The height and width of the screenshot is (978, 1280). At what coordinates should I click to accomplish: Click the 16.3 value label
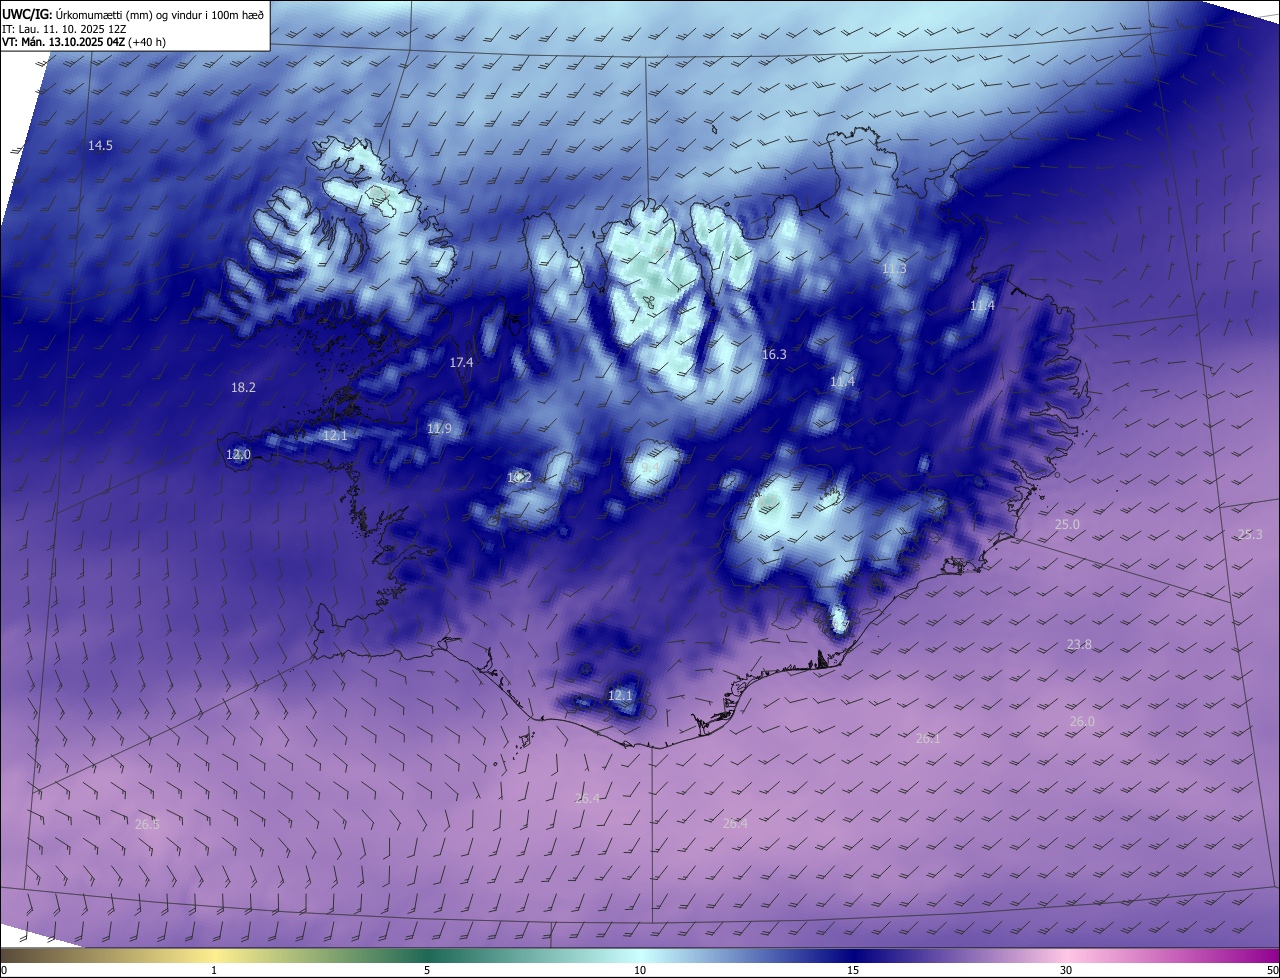pyautogui.click(x=774, y=355)
